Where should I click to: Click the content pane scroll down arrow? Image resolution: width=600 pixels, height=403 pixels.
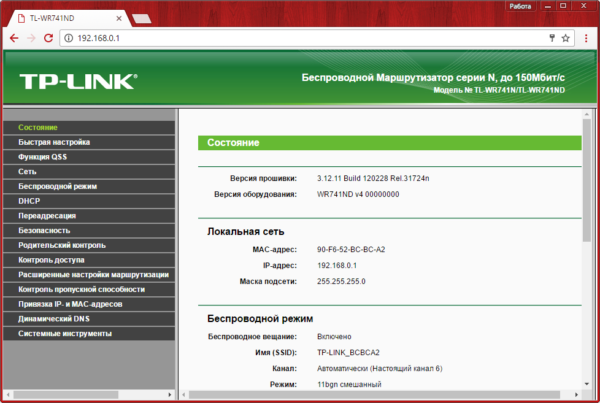click(587, 384)
